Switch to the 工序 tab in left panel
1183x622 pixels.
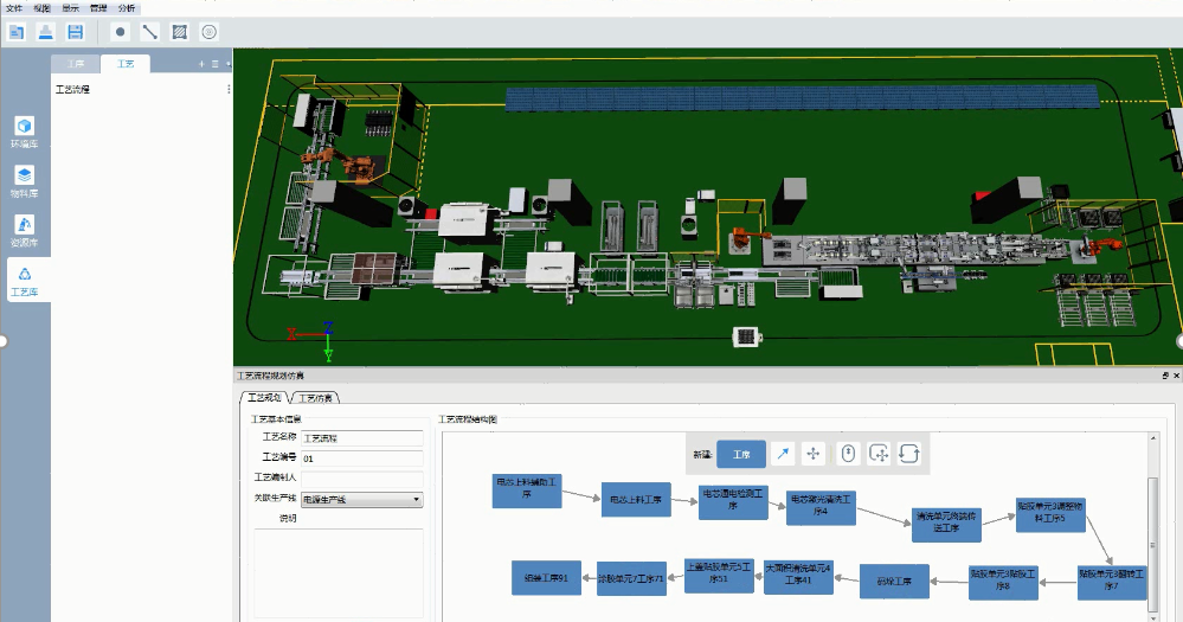point(76,64)
